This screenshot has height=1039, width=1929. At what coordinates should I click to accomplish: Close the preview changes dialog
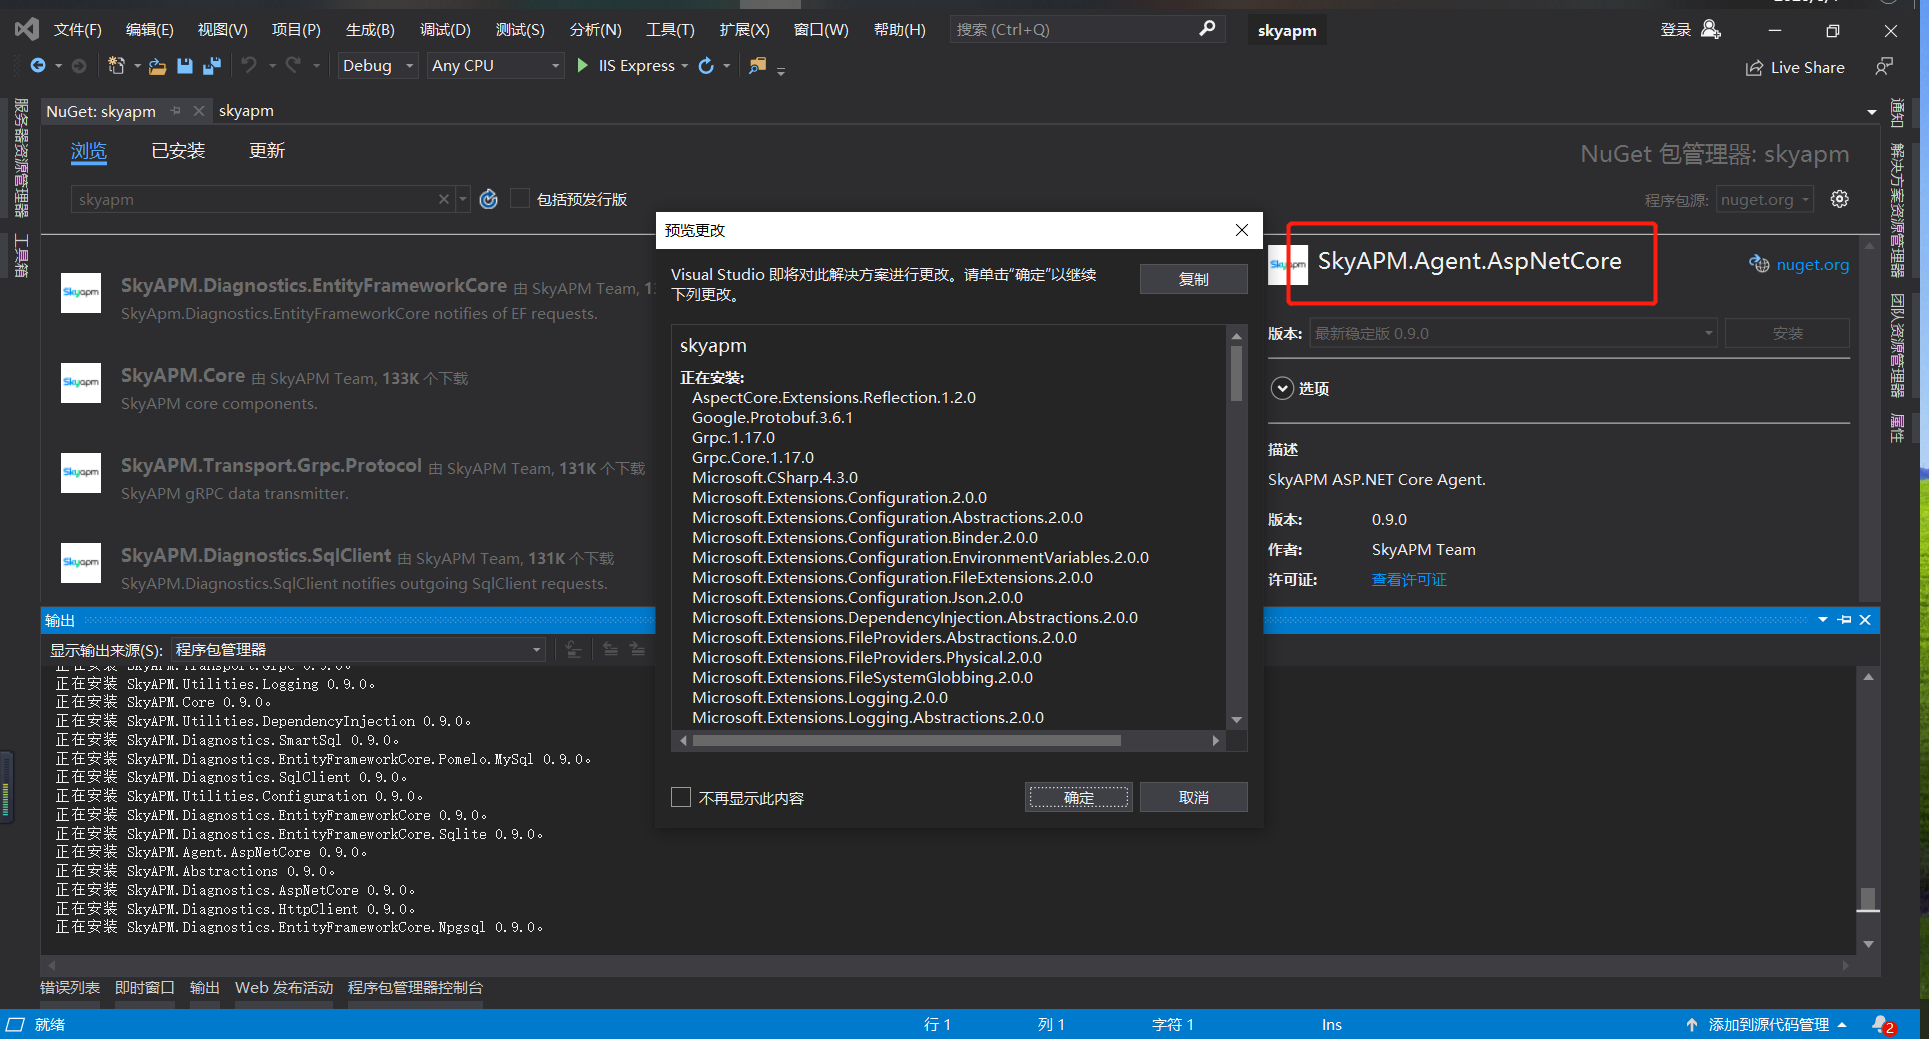1241,230
